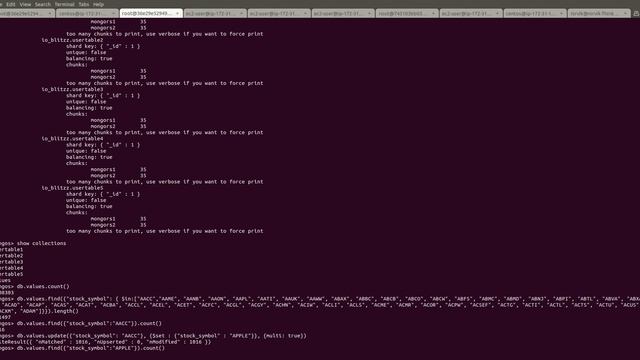Open the Search menu

click(42, 4)
